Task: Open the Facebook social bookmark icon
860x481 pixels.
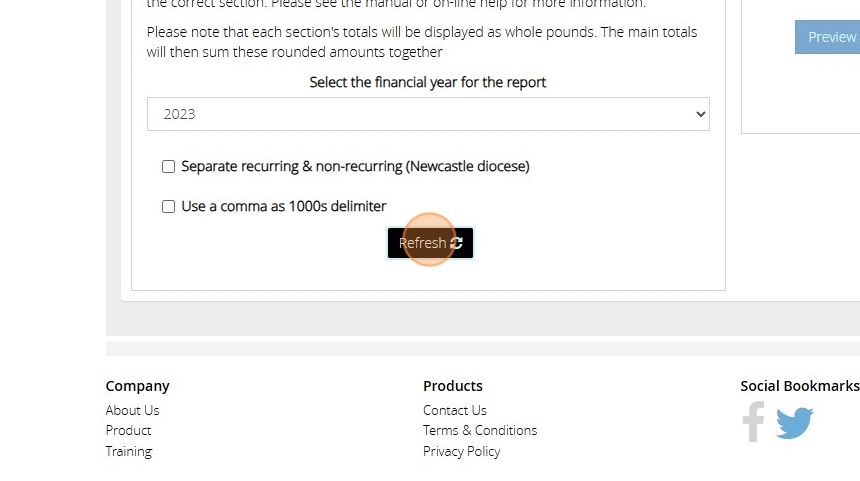Action: click(x=753, y=422)
